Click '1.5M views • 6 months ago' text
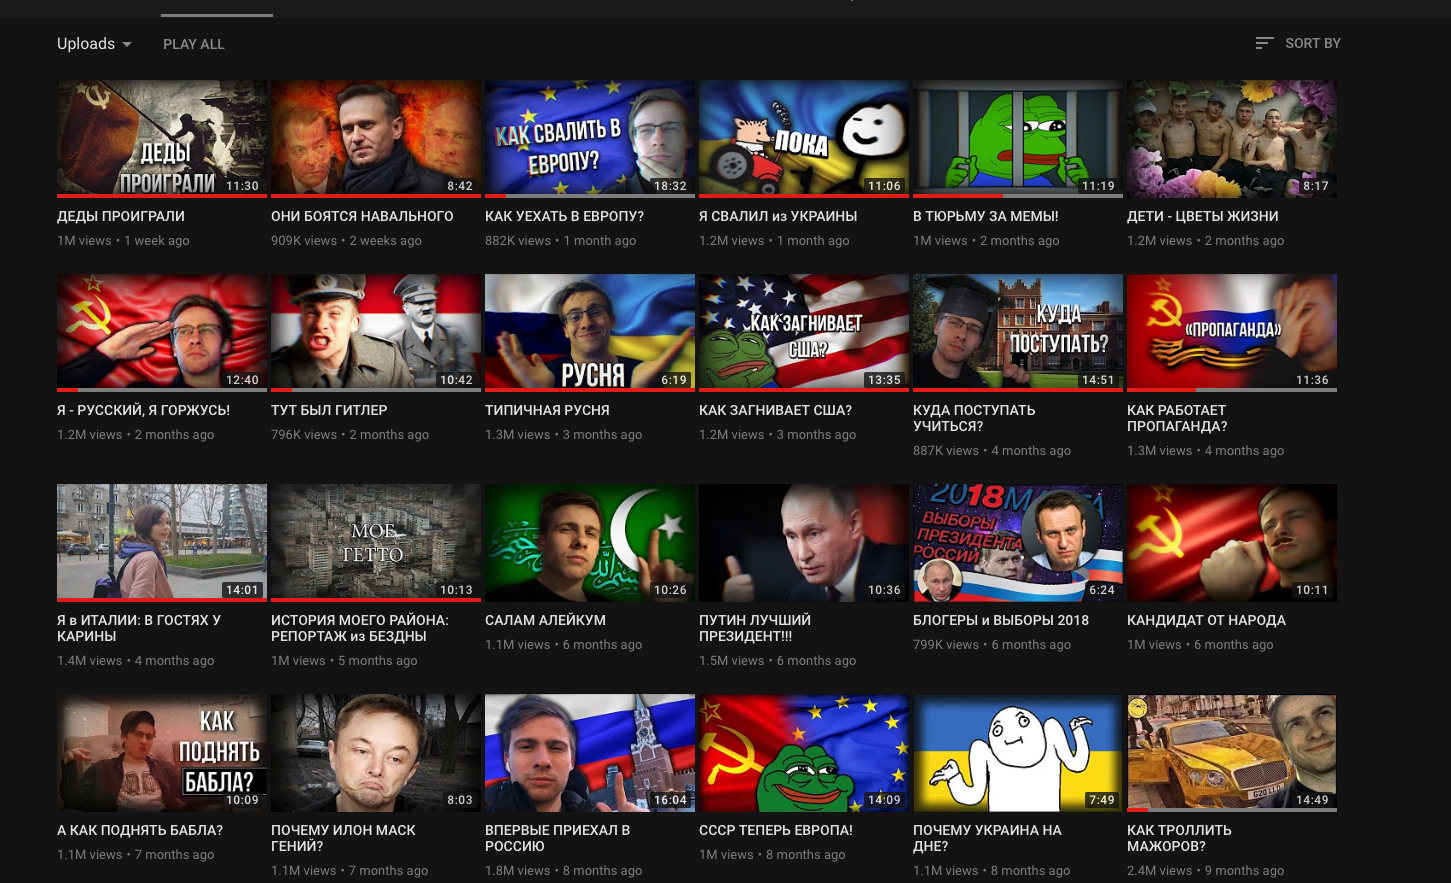The image size is (1451, 883). (777, 660)
